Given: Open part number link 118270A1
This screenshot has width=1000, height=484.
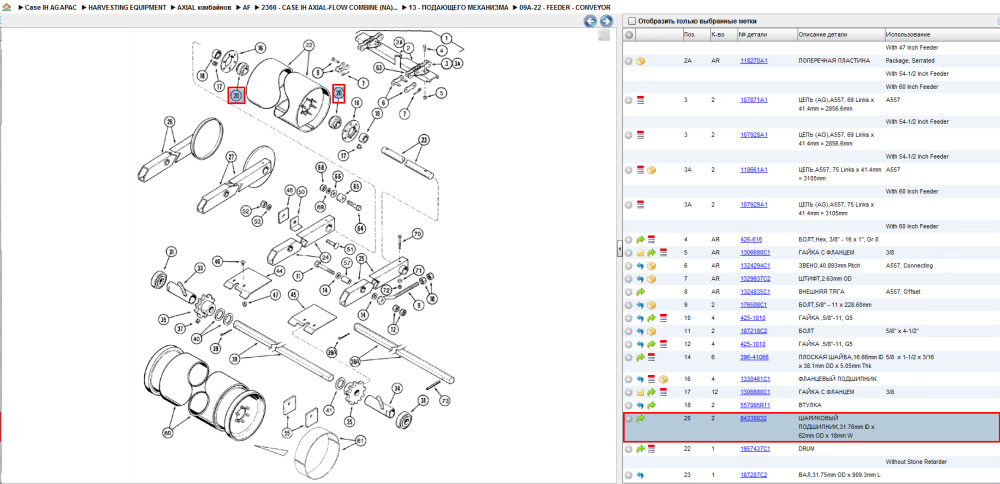Looking at the screenshot, I should 753,61.
